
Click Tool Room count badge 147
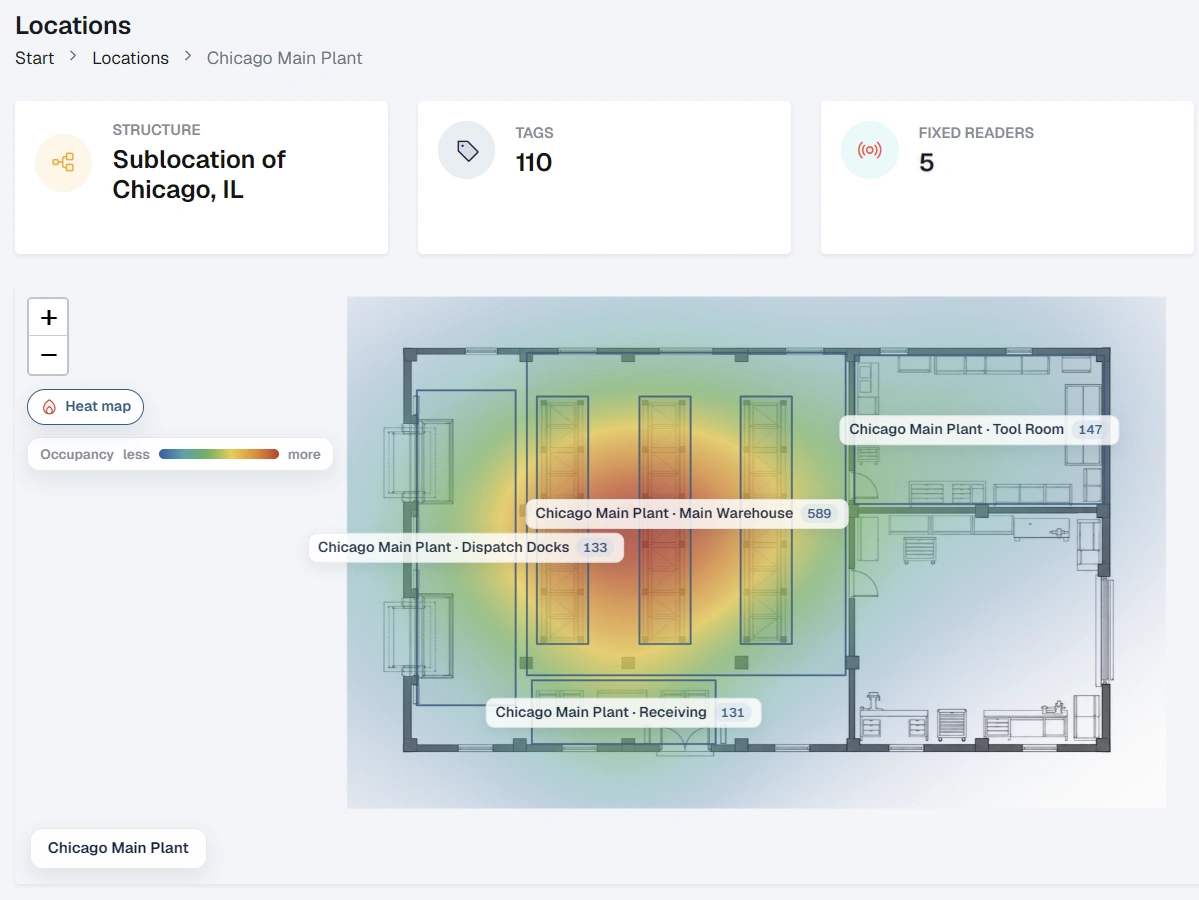tap(1090, 430)
